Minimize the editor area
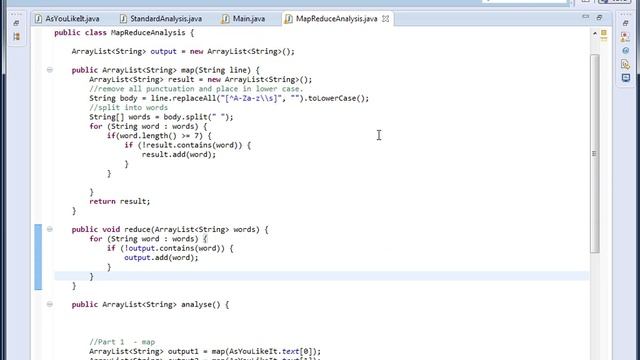Screen dimensions: 640x360 coord(586,17)
